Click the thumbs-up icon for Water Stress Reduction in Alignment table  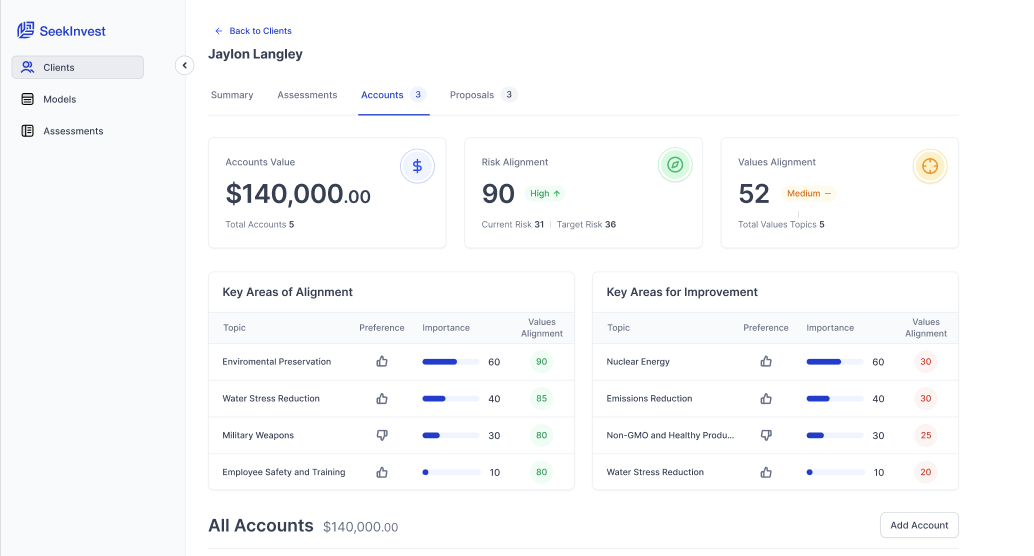tap(382, 398)
